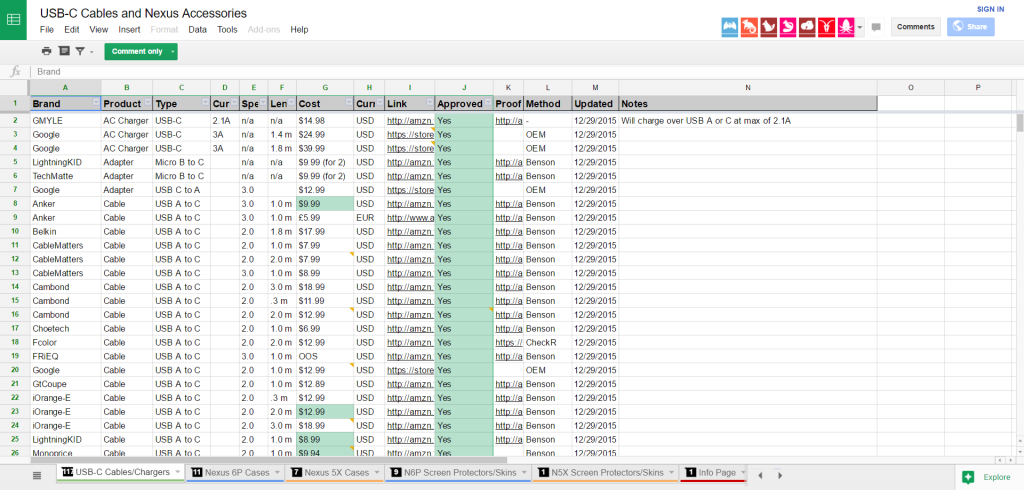1024x490 pixels.
Task: Open the File menu
Action: coord(47,29)
